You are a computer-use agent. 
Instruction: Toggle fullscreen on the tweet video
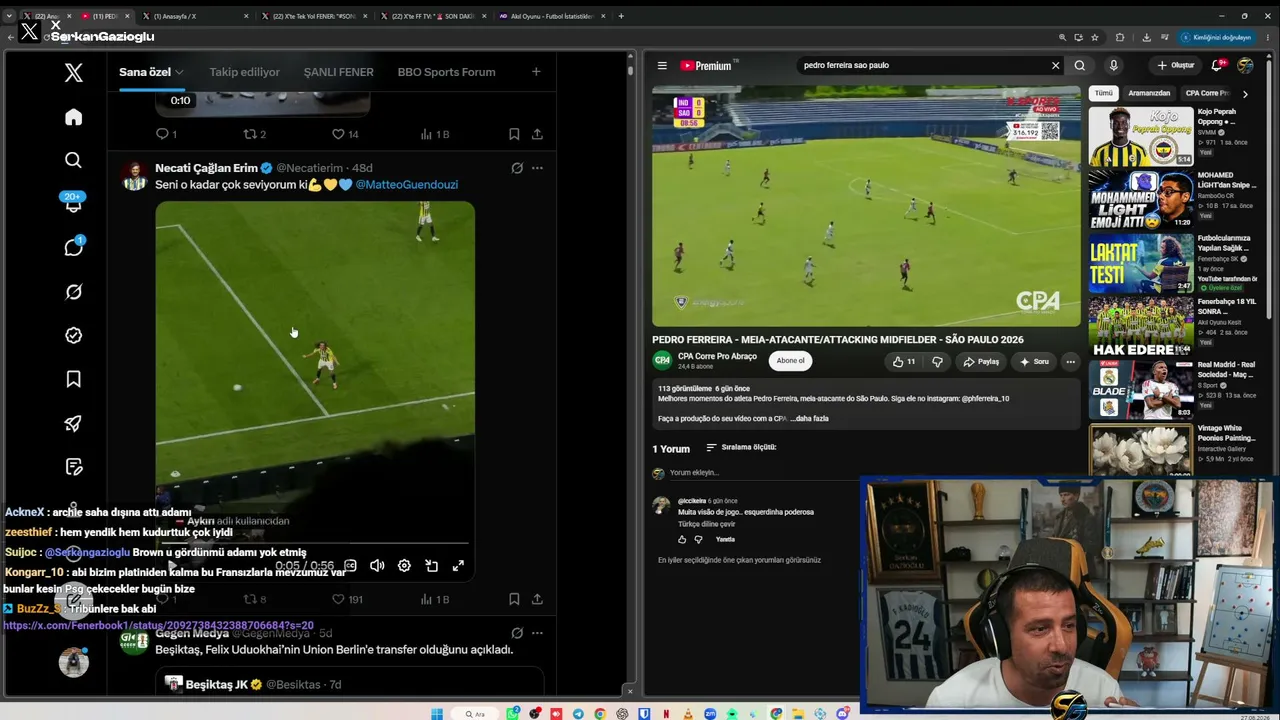tap(458, 566)
